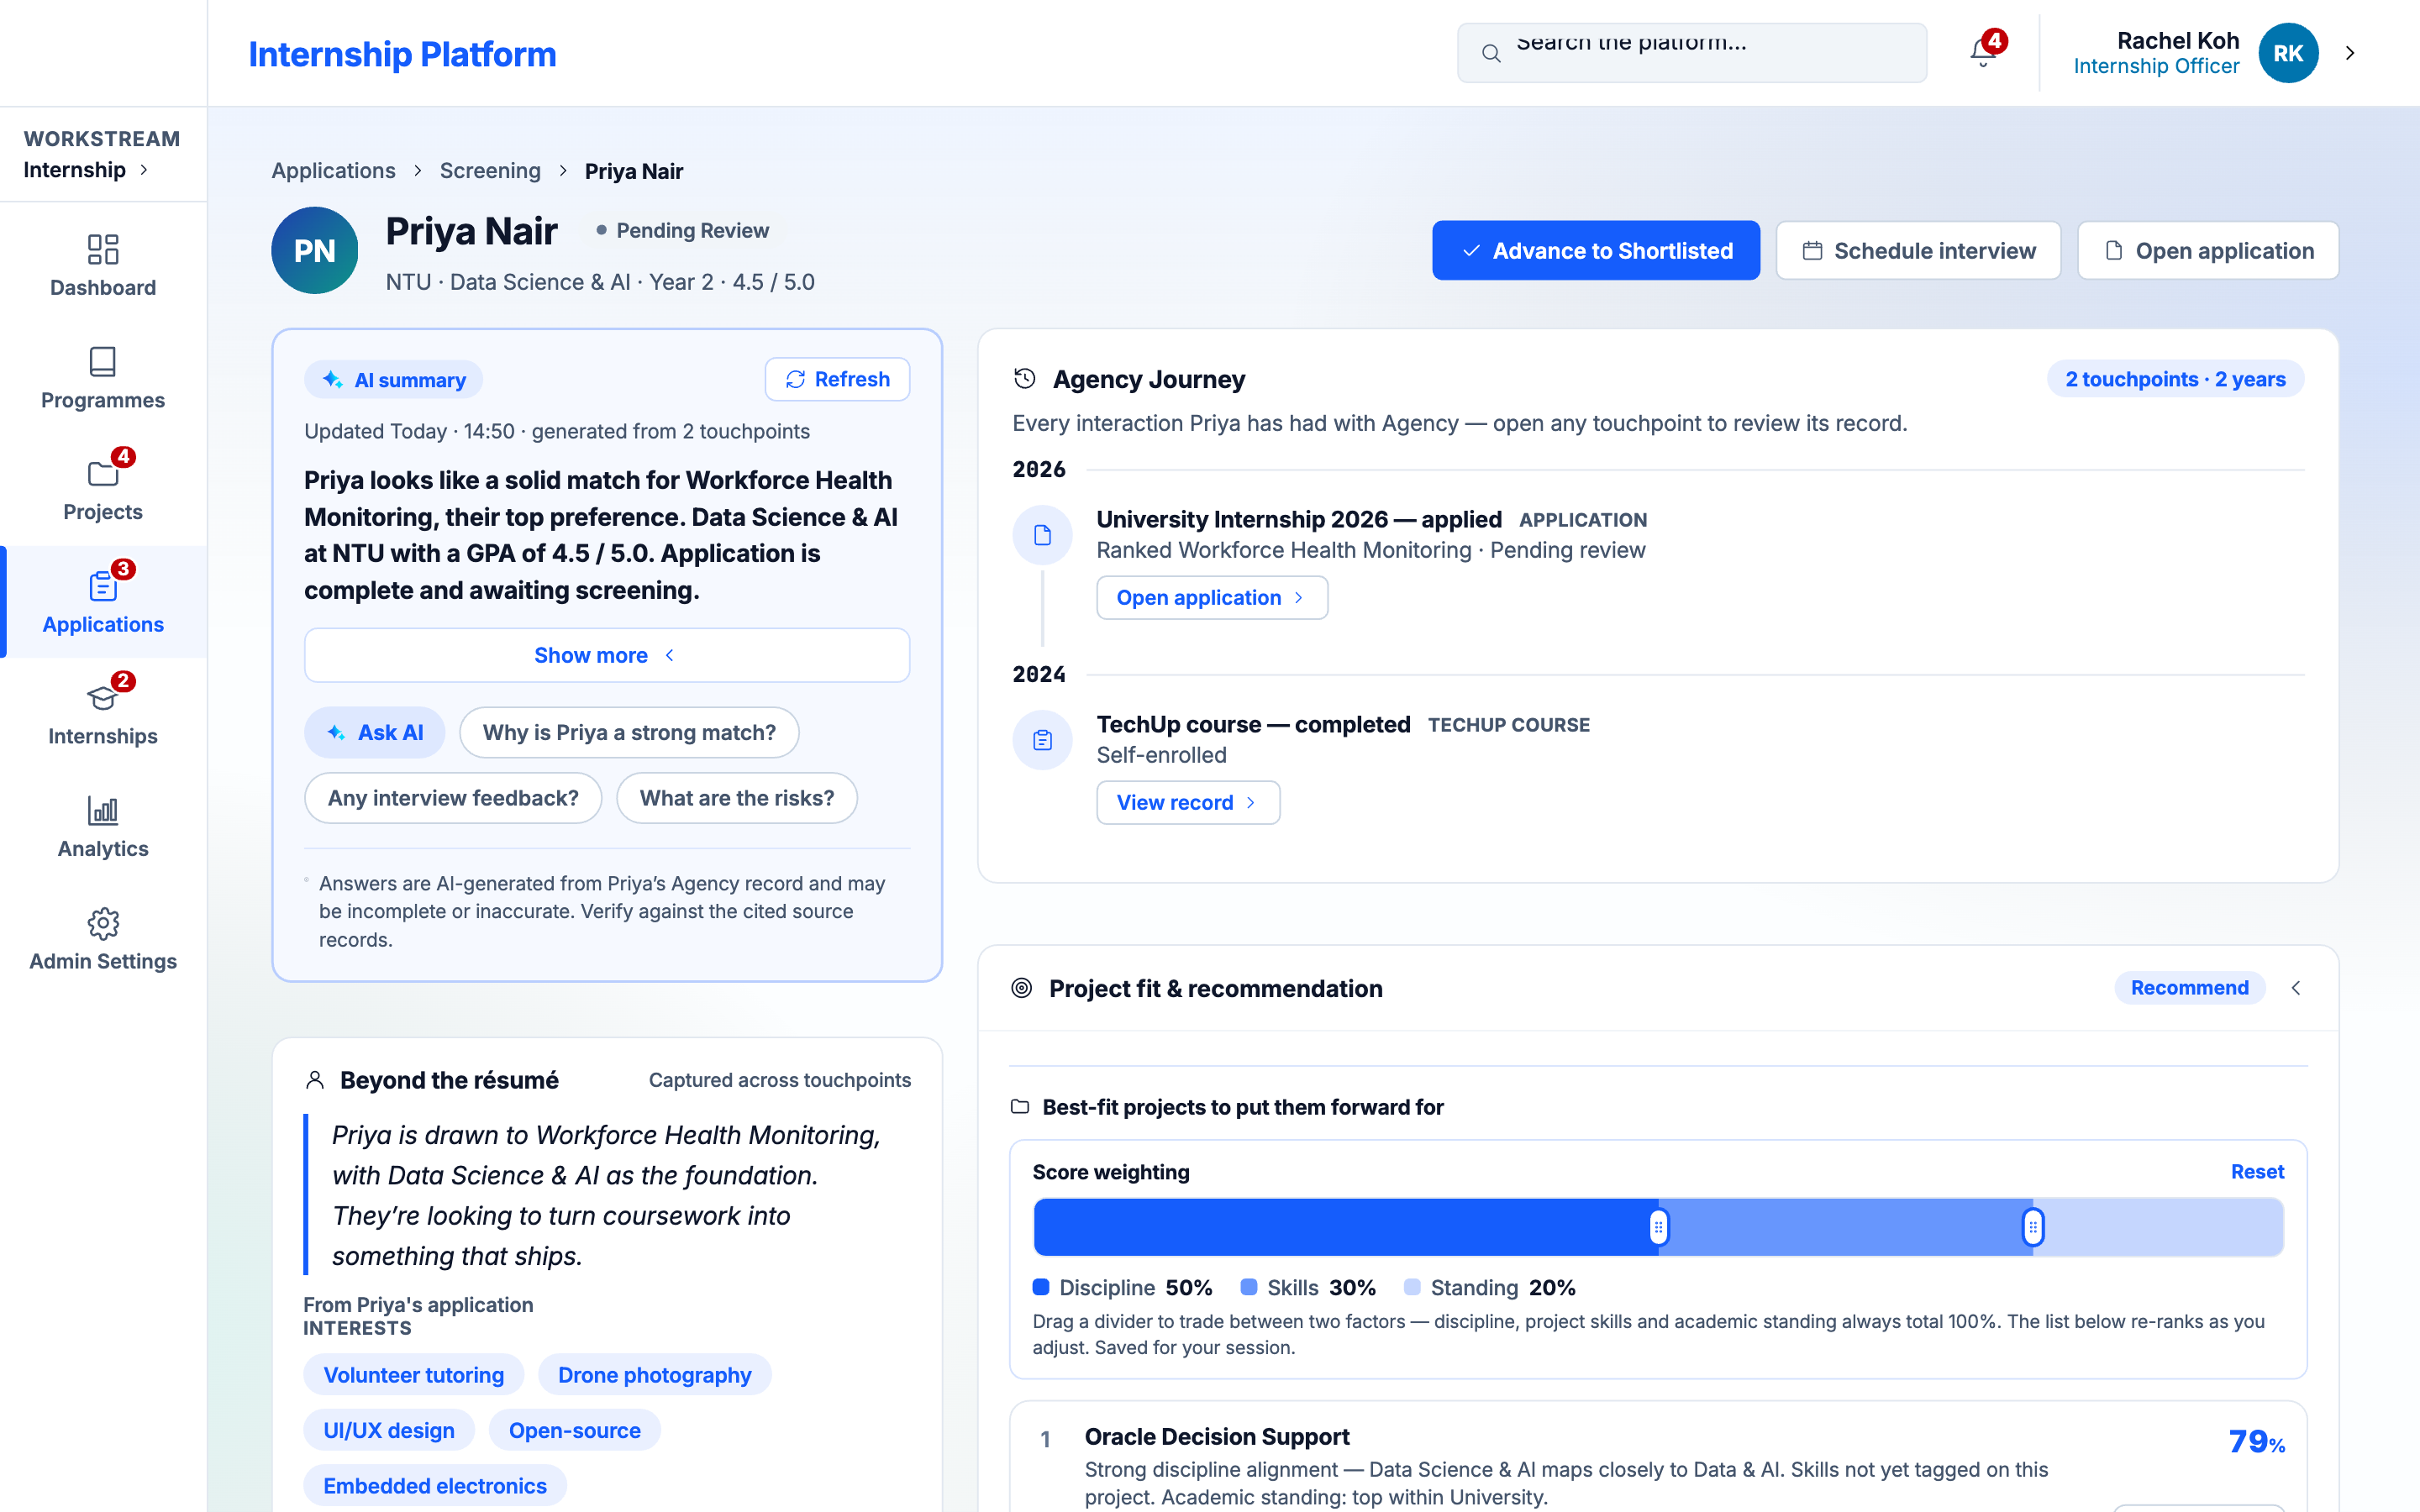
Task: Click the TechUp course clipboard icon
Action: point(1042,740)
